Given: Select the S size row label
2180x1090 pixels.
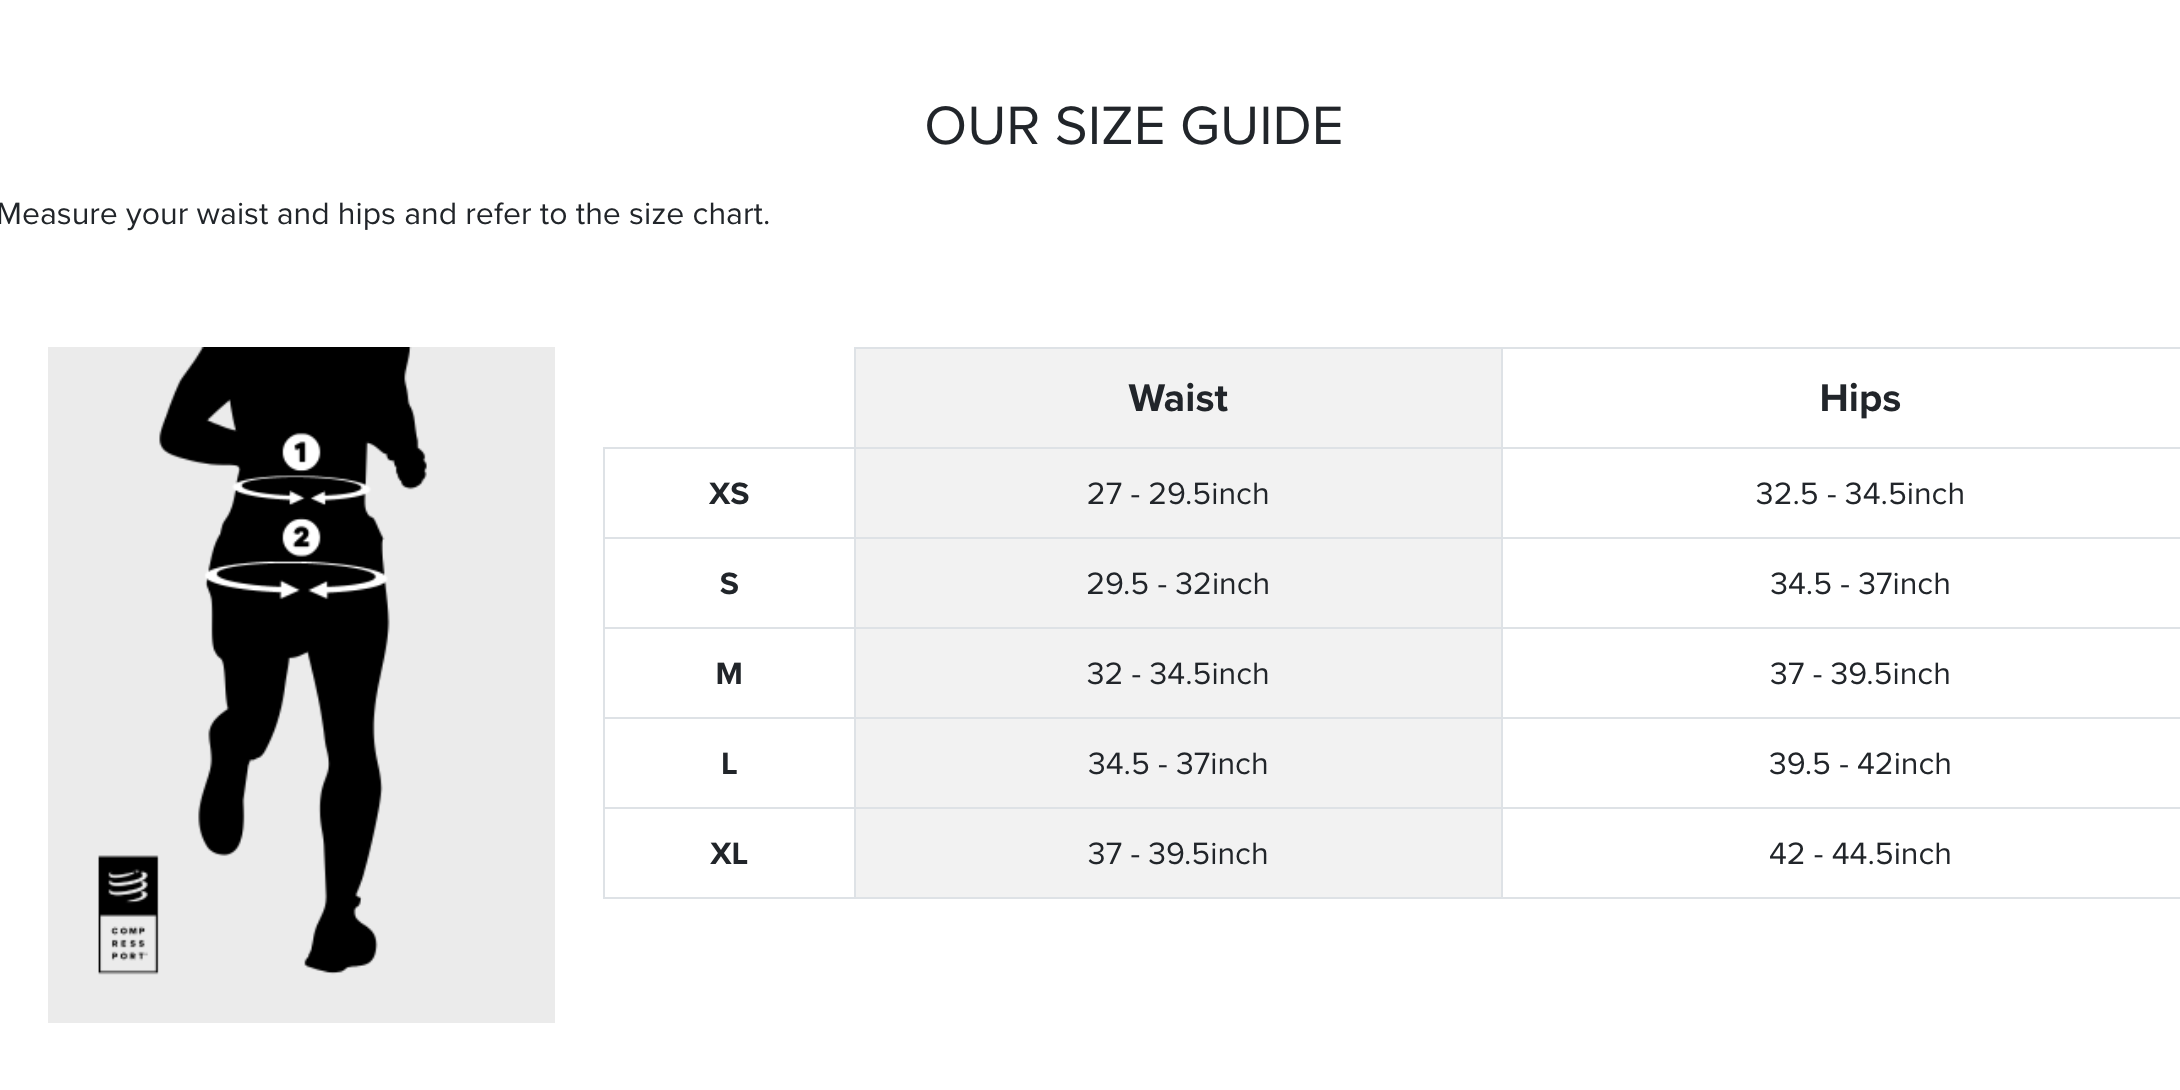Looking at the screenshot, I should (x=729, y=584).
